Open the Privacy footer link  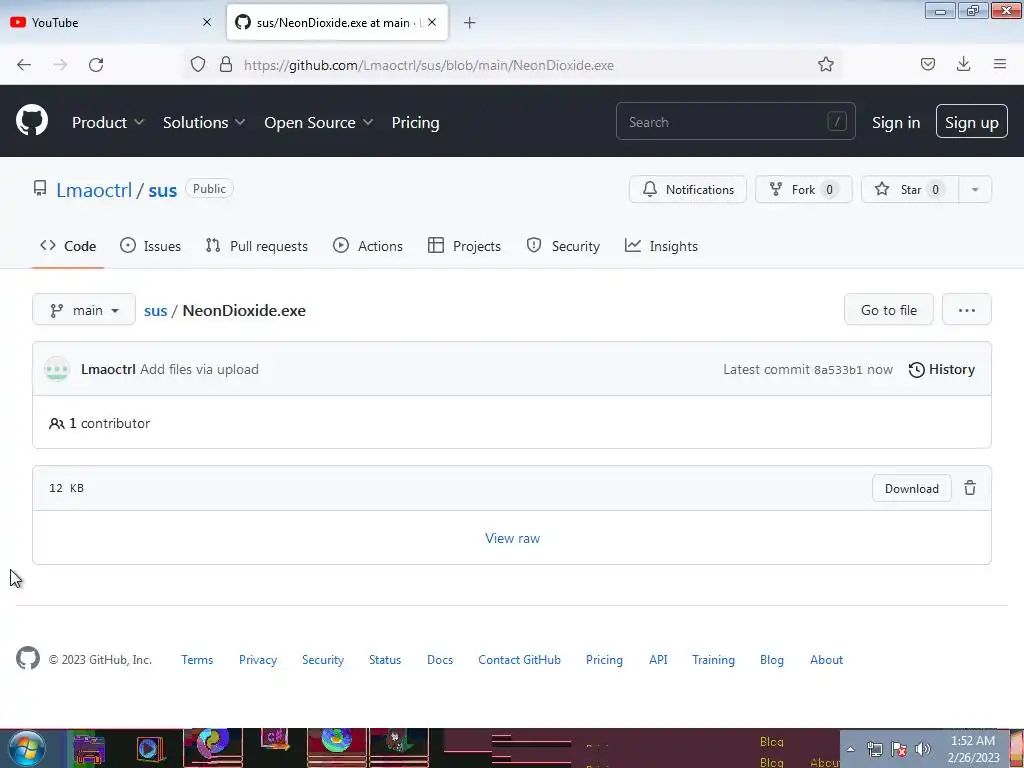[x=258, y=660]
